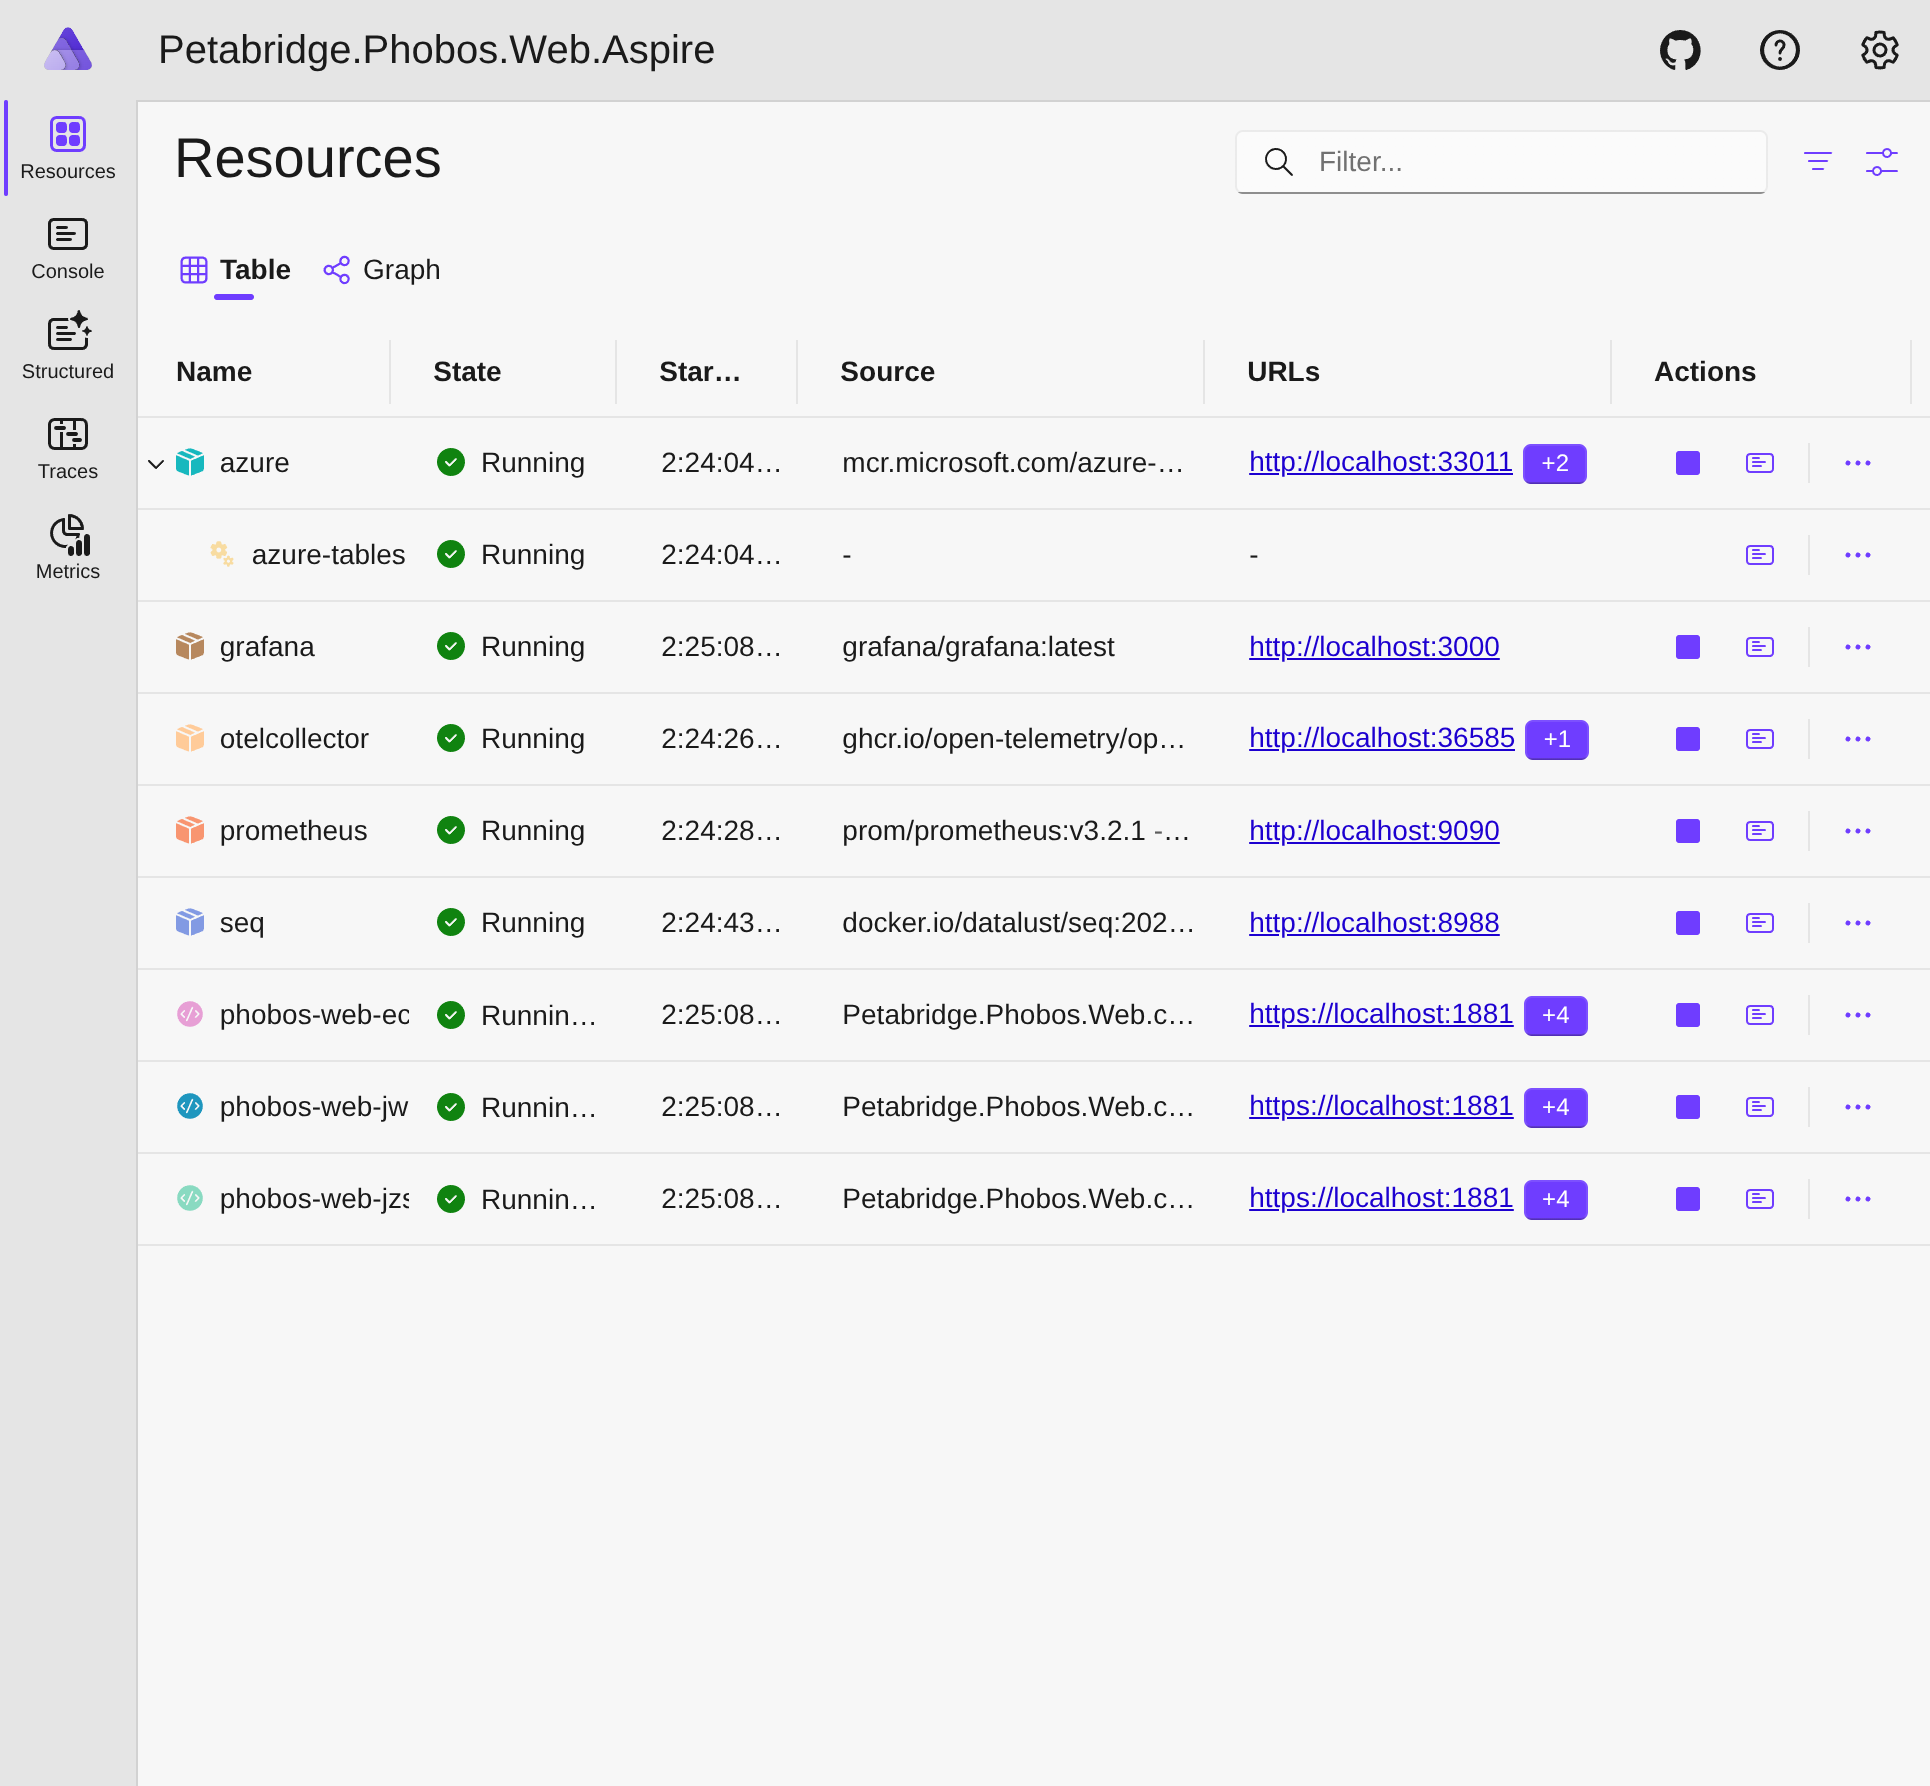Click the Aspire logo
Screen dimensions: 1930x1786
(68, 50)
